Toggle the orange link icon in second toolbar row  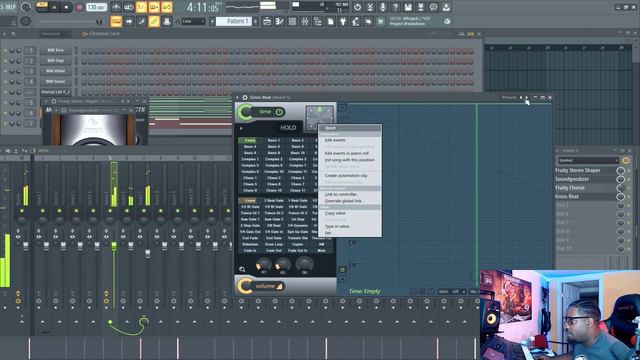click(x=154, y=21)
